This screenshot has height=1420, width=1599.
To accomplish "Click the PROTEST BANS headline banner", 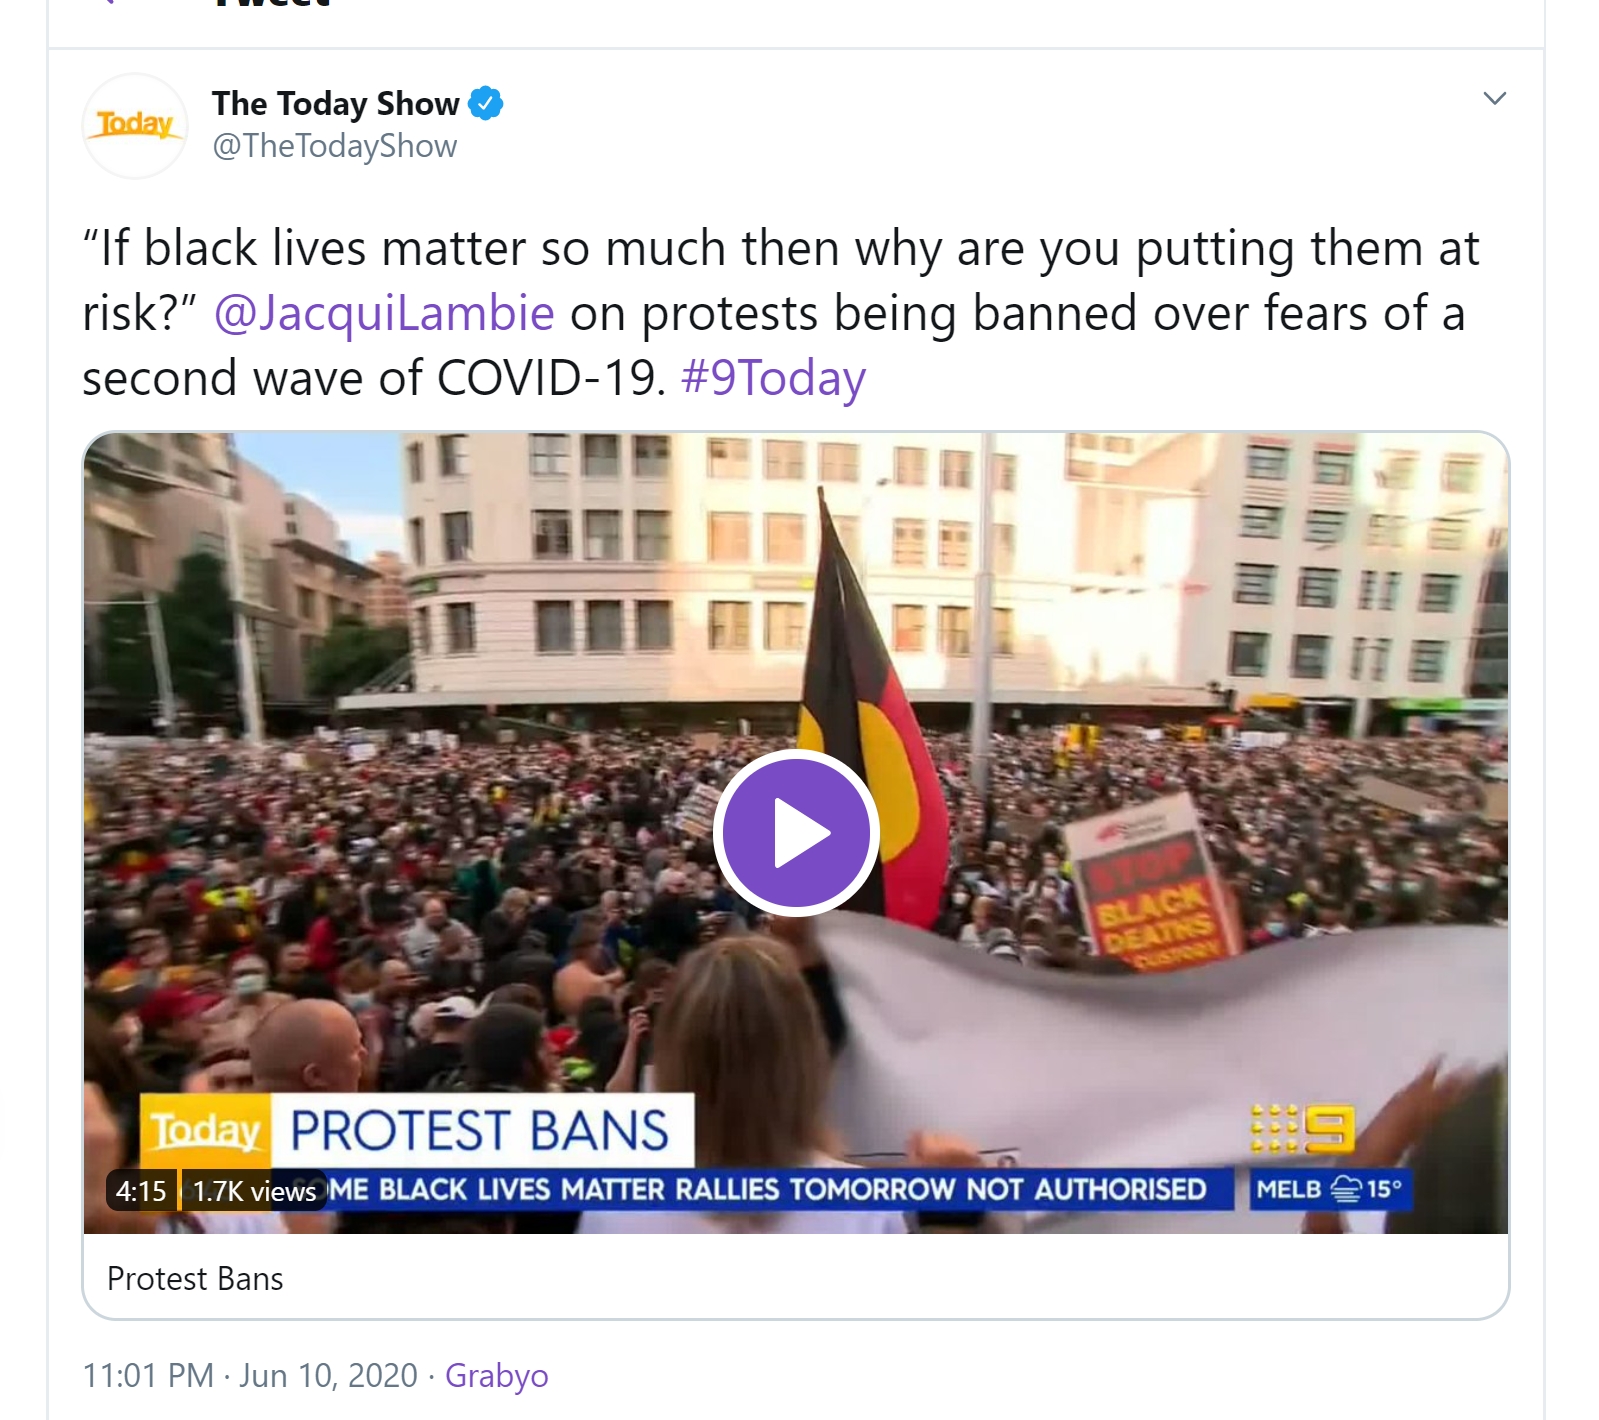I will (x=481, y=1131).
